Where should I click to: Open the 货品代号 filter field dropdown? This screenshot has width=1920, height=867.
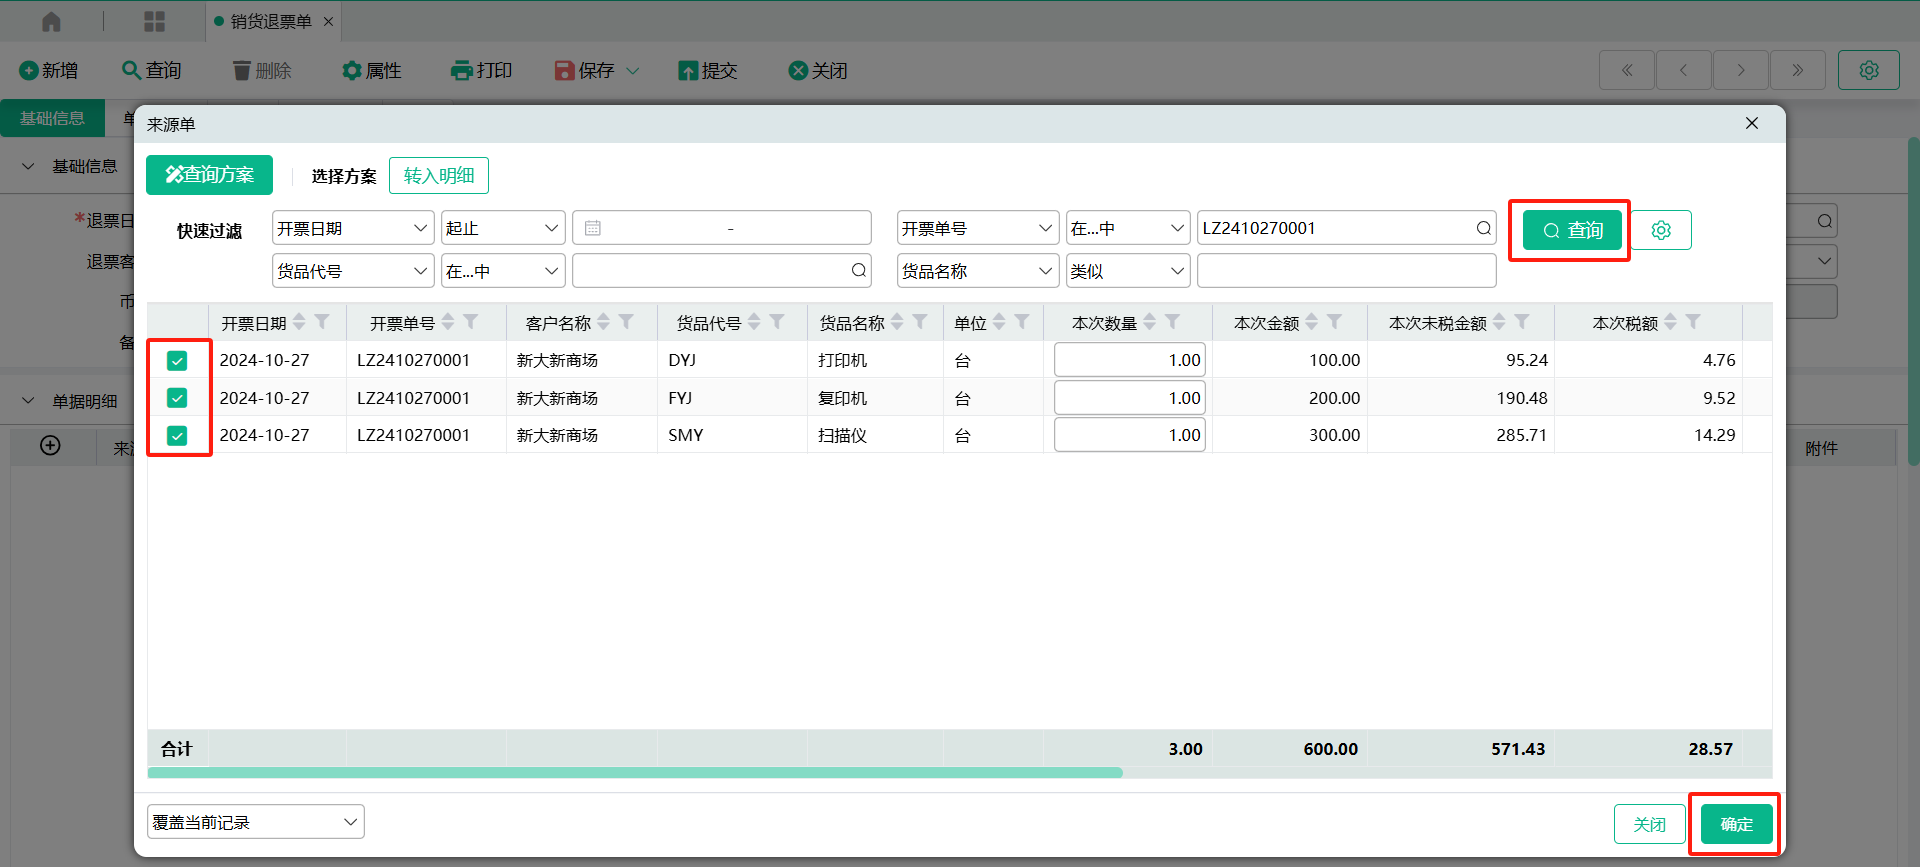353,271
